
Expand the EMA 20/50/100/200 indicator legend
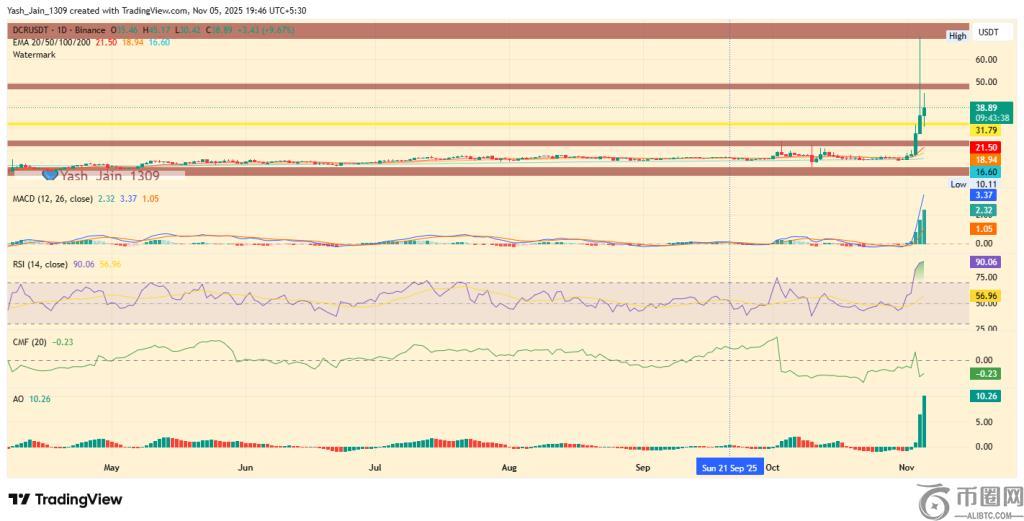click(50, 43)
